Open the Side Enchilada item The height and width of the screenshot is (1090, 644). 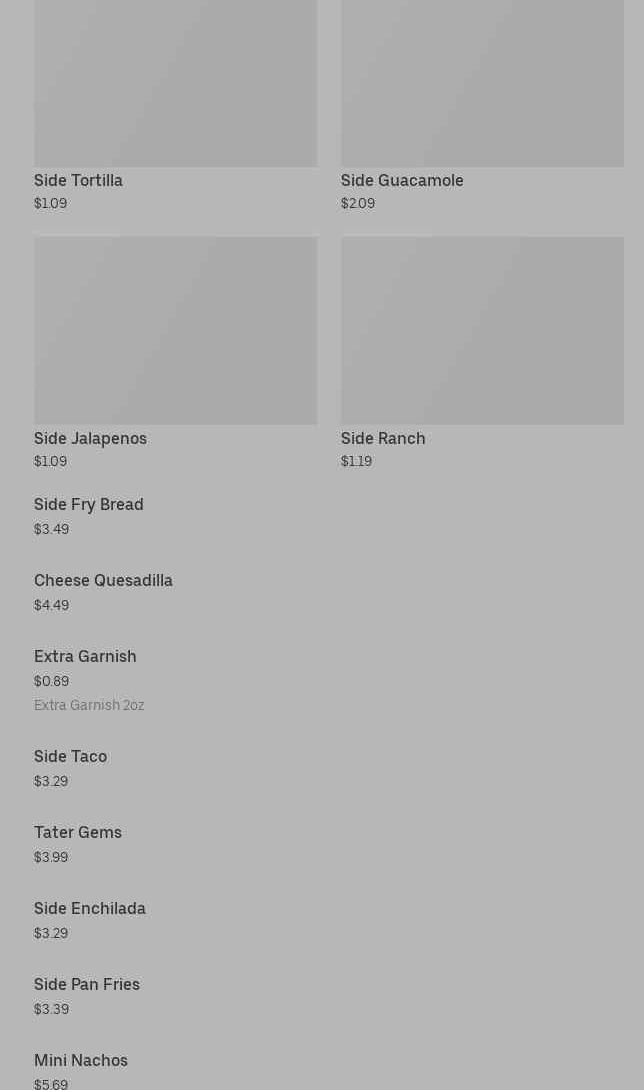point(90,908)
